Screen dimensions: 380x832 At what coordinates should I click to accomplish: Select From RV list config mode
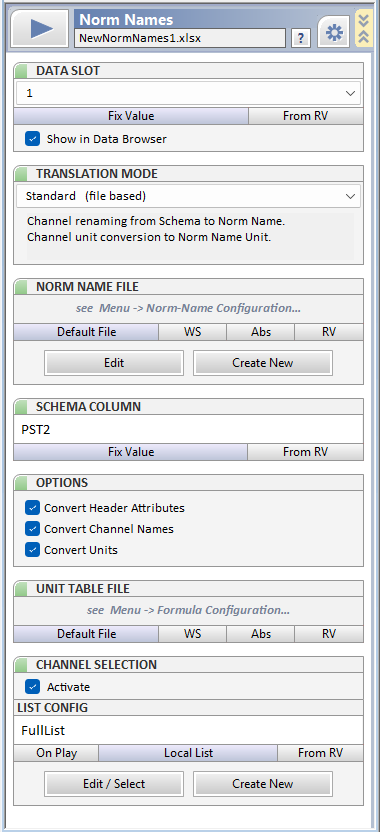321,753
